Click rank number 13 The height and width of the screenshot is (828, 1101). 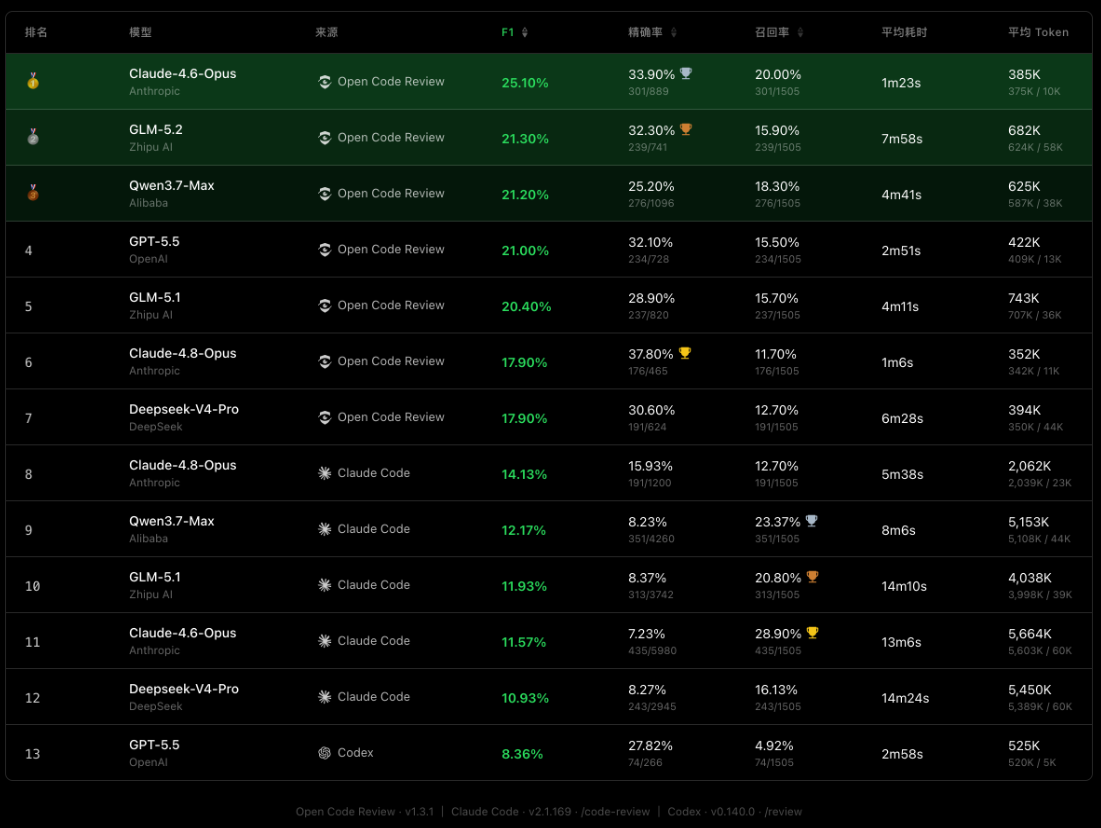point(32,754)
